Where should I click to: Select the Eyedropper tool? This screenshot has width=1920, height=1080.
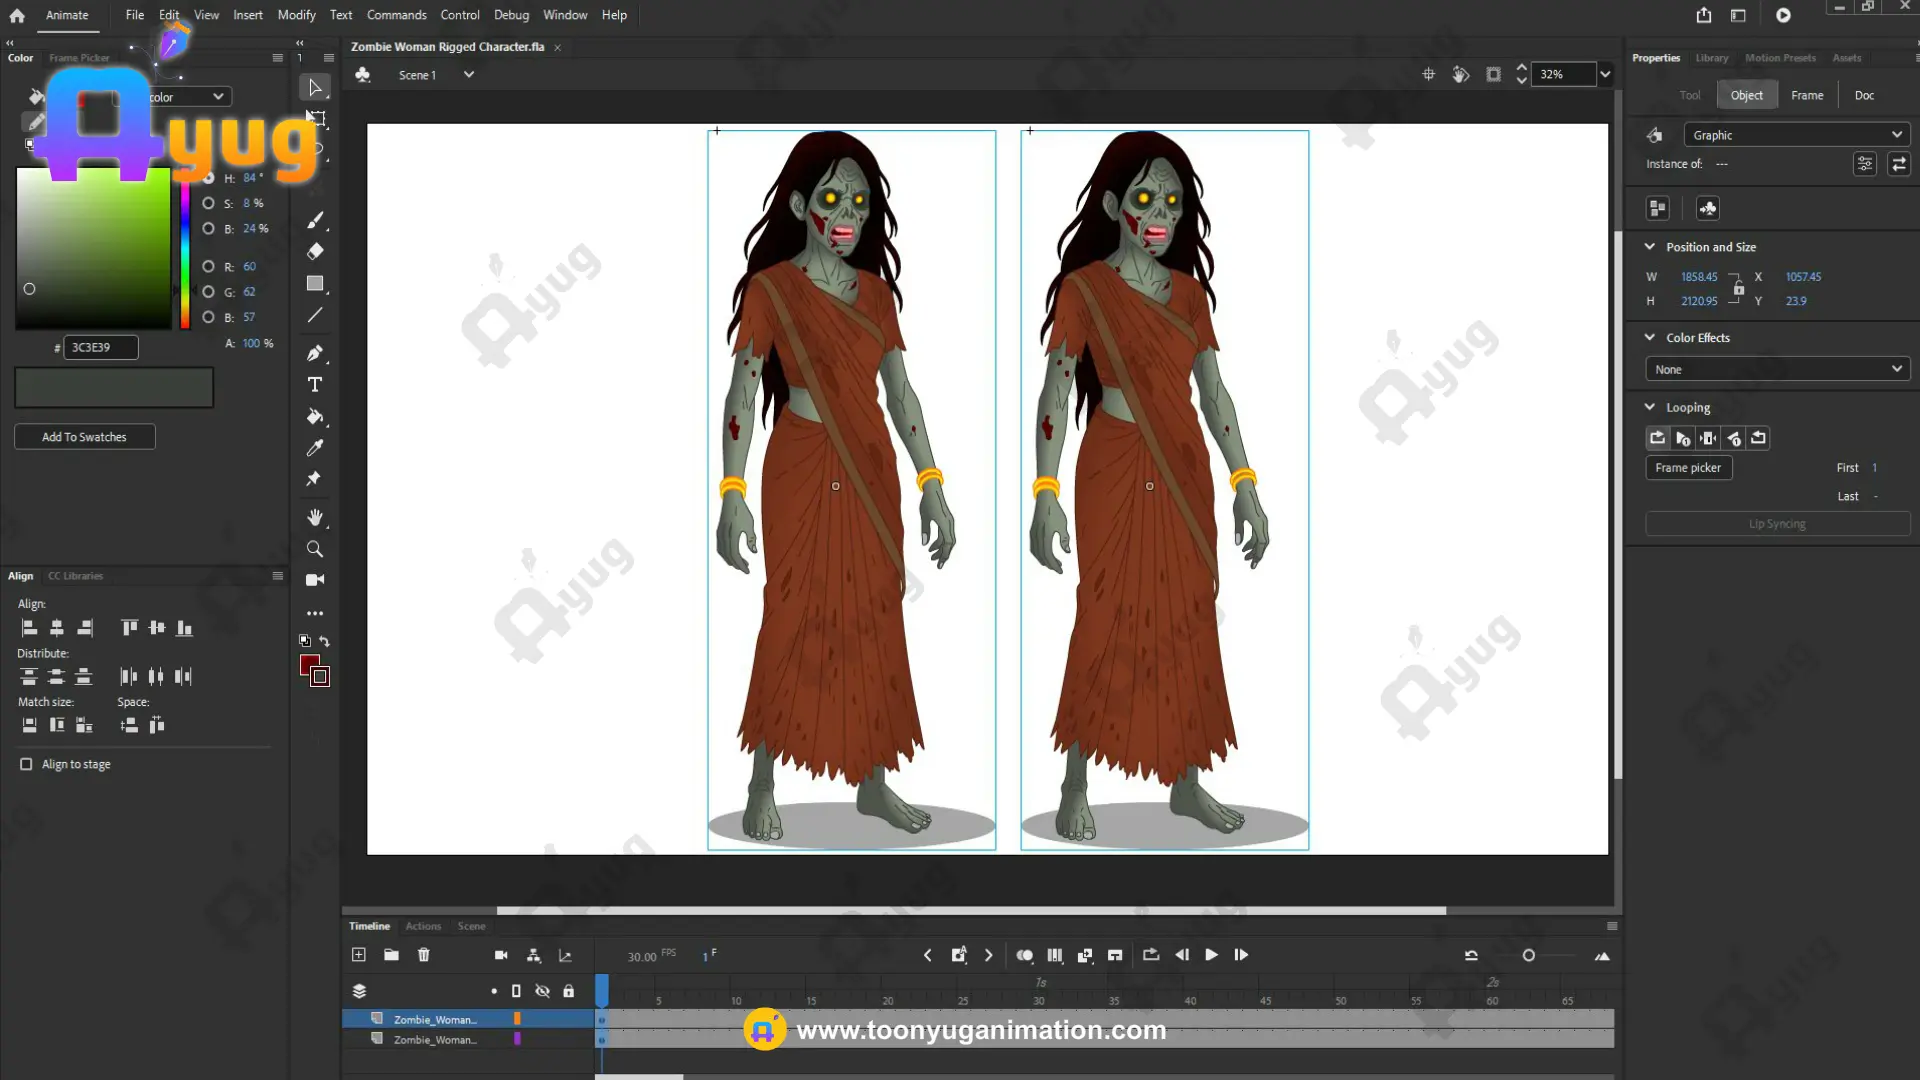(x=315, y=448)
